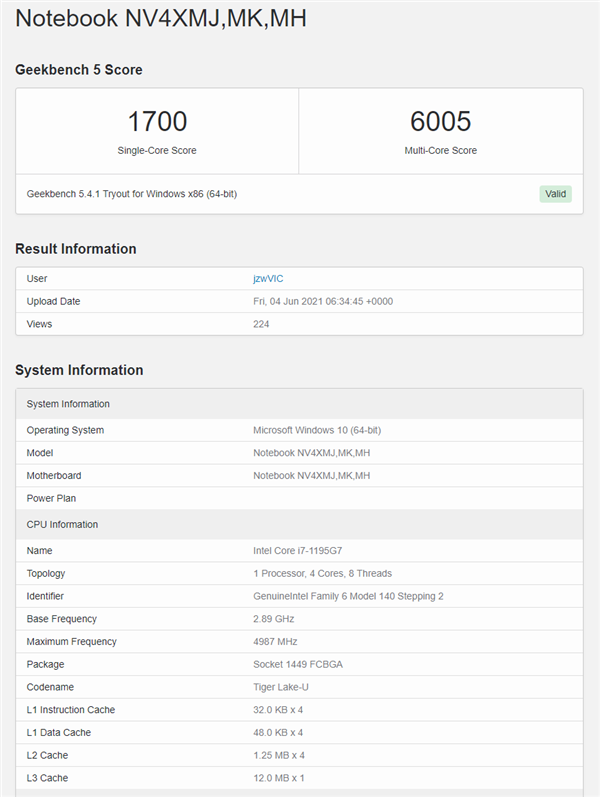Click the Codename value Tiger Lake-U
The image size is (600, 797).
point(281,687)
